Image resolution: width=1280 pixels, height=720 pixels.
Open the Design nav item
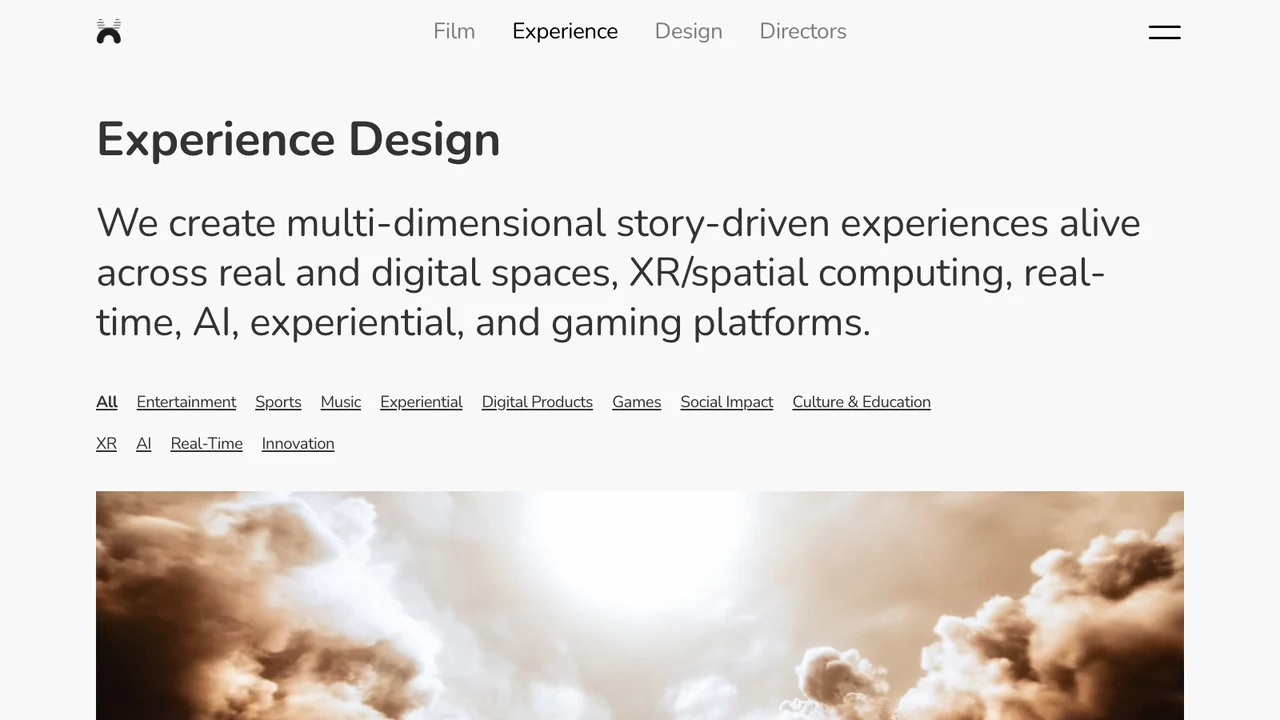coord(688,31)
